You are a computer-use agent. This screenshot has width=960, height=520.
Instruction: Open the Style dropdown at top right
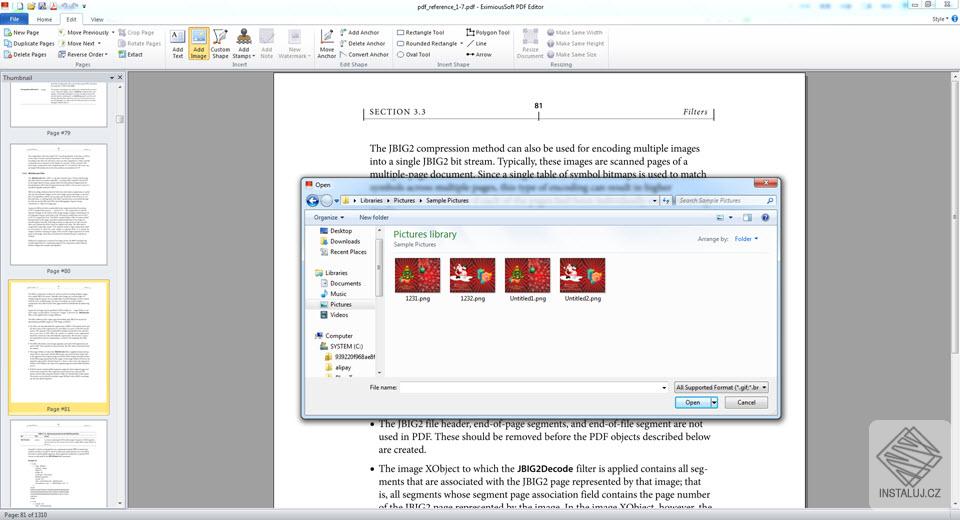pos(940,19)
